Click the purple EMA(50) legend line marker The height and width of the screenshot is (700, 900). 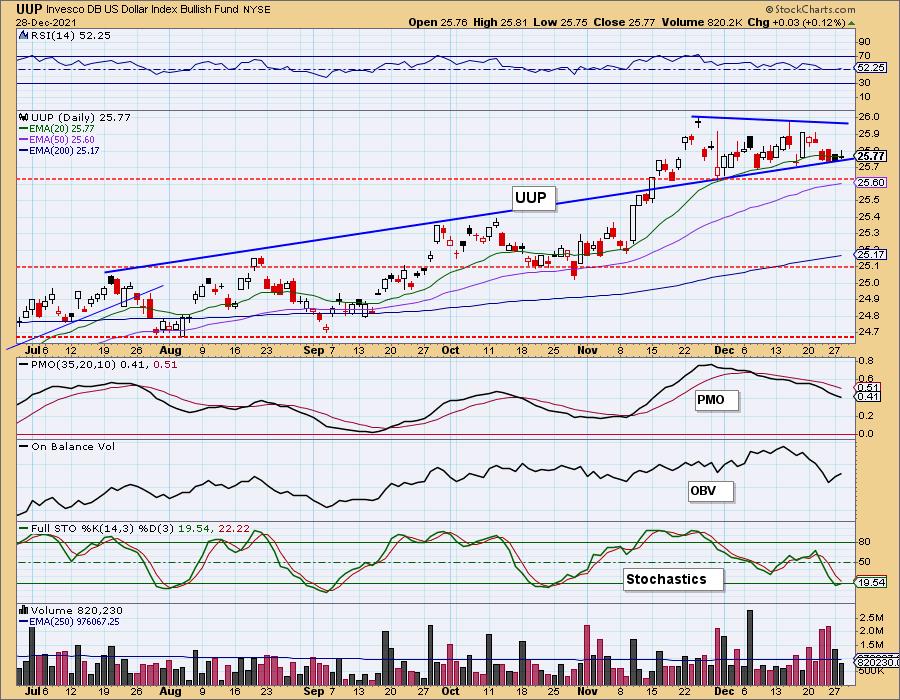[x=24, y=140]
